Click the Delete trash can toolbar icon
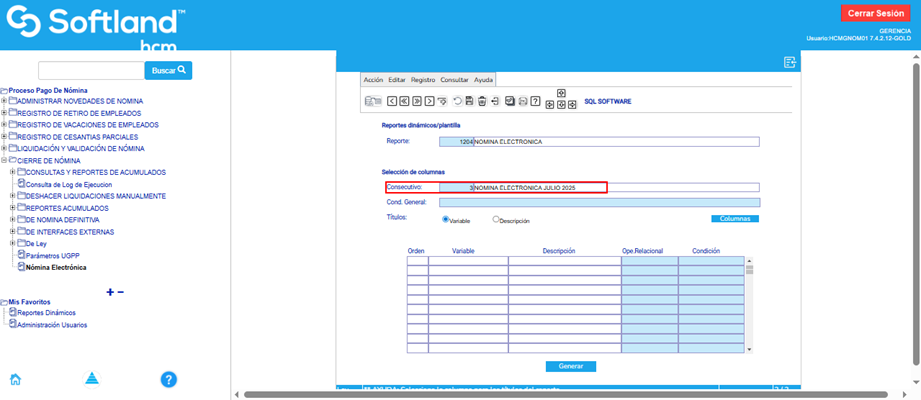This screenshot has width=921, height=400. coord(482,101)
